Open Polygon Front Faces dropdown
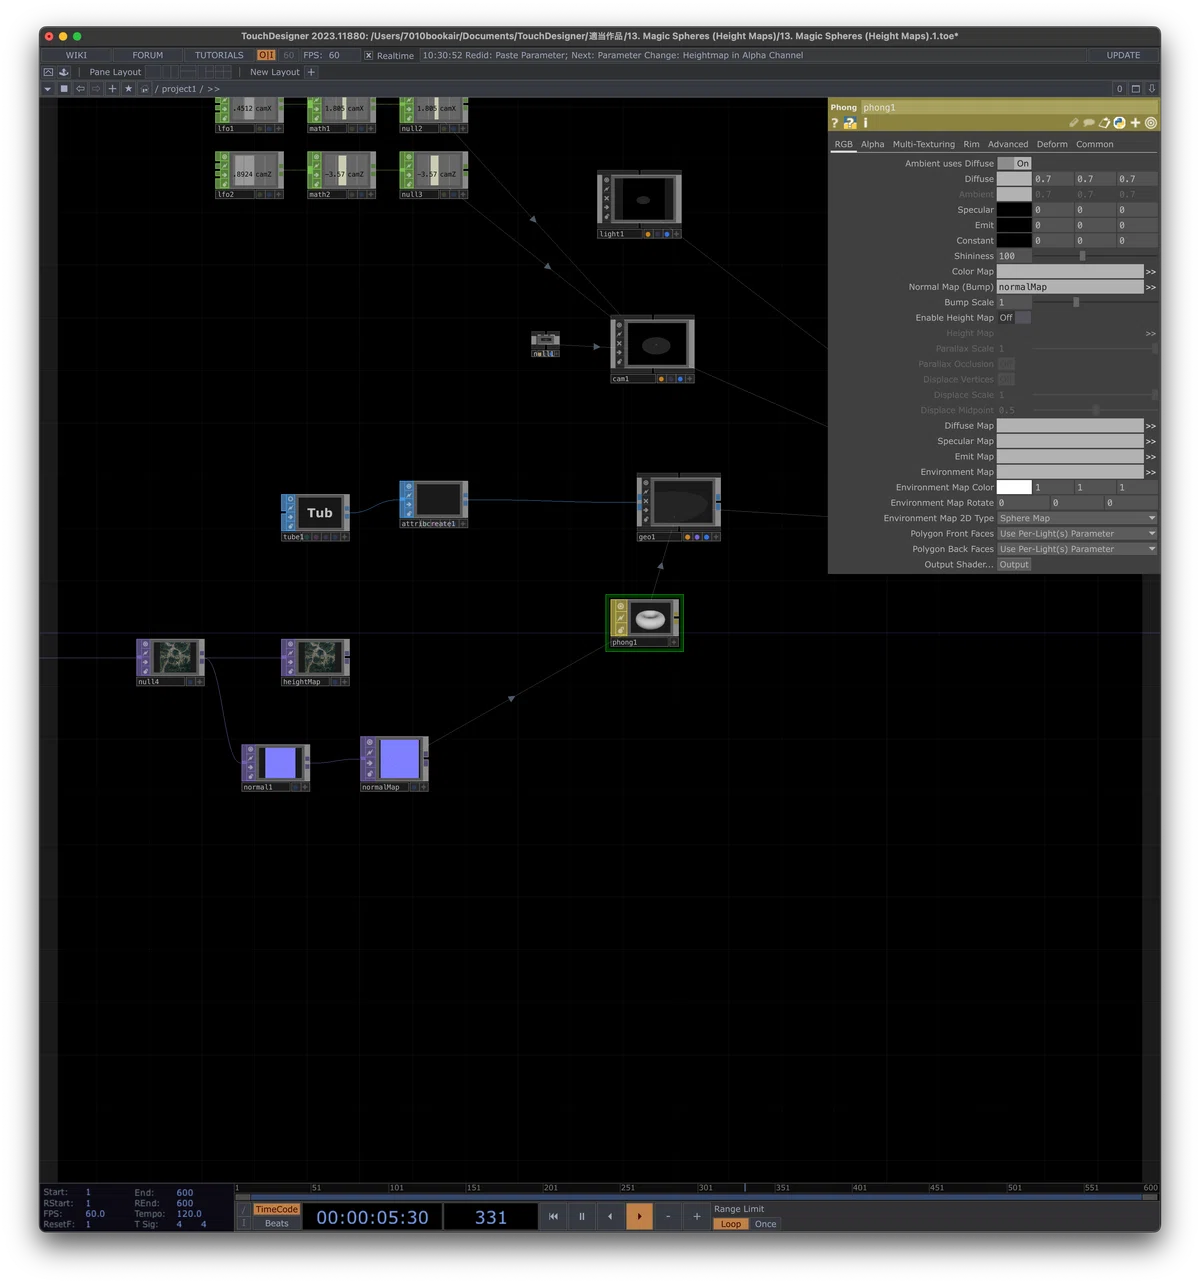The height and width of the screenshot is (1284, 1200). [x=1077, y=534]
